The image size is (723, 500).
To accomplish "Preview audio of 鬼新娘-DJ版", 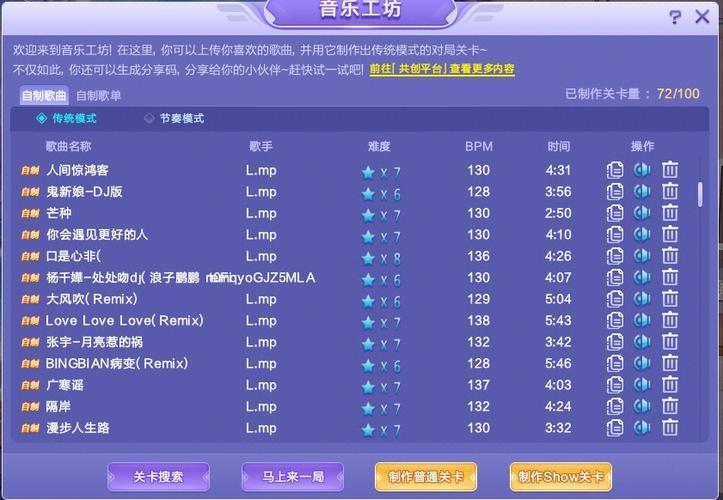I will pos(642,191).
